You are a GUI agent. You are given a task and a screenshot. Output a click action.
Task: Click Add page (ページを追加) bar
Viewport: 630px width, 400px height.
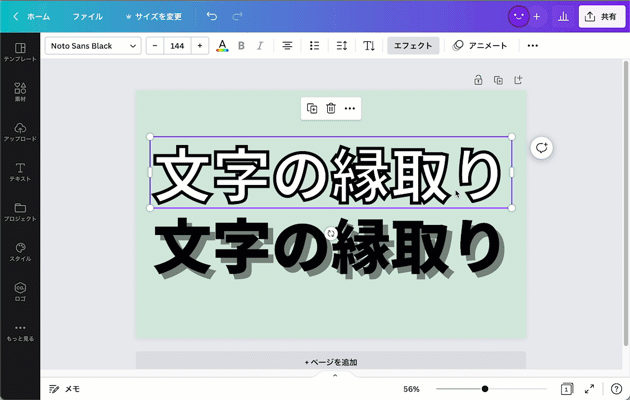click(331, 362)
